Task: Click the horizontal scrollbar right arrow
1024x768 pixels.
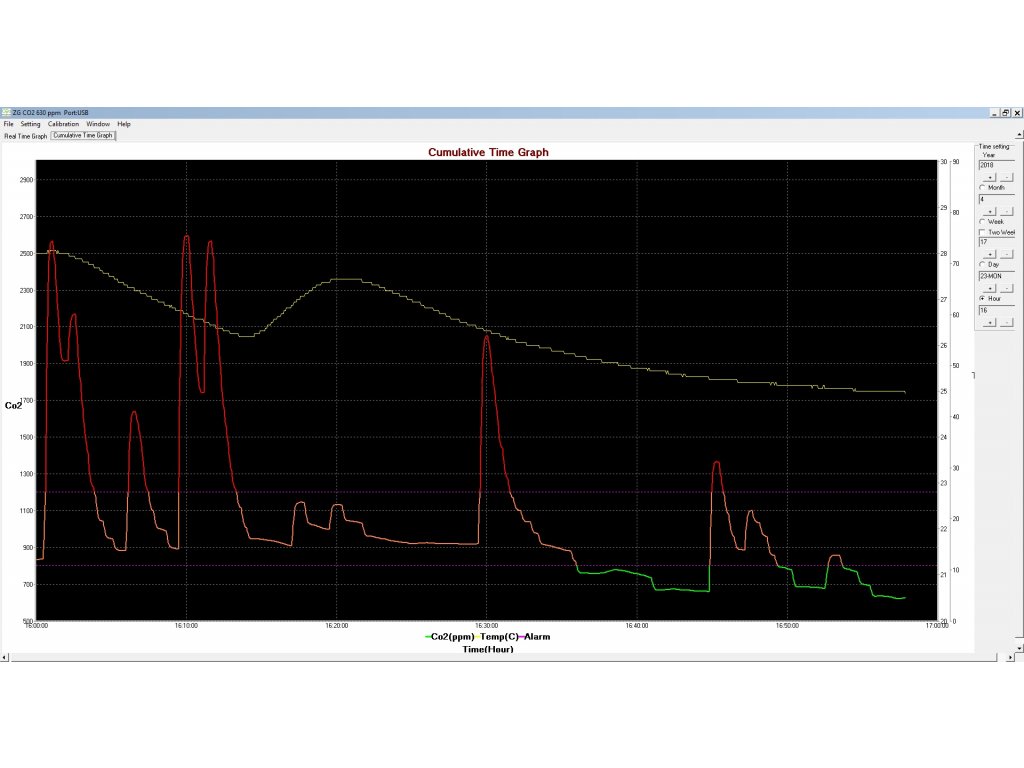Action: click(x=1011, y=657)
